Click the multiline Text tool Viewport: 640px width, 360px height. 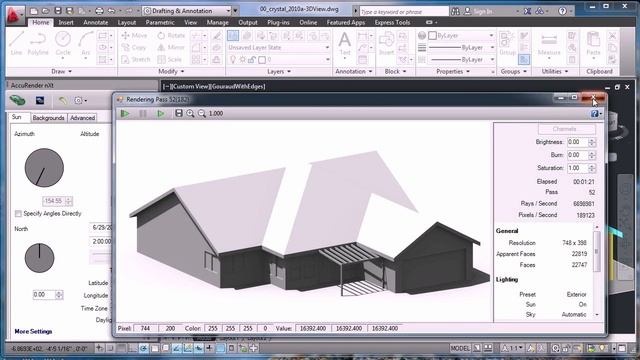click(345, 43)
